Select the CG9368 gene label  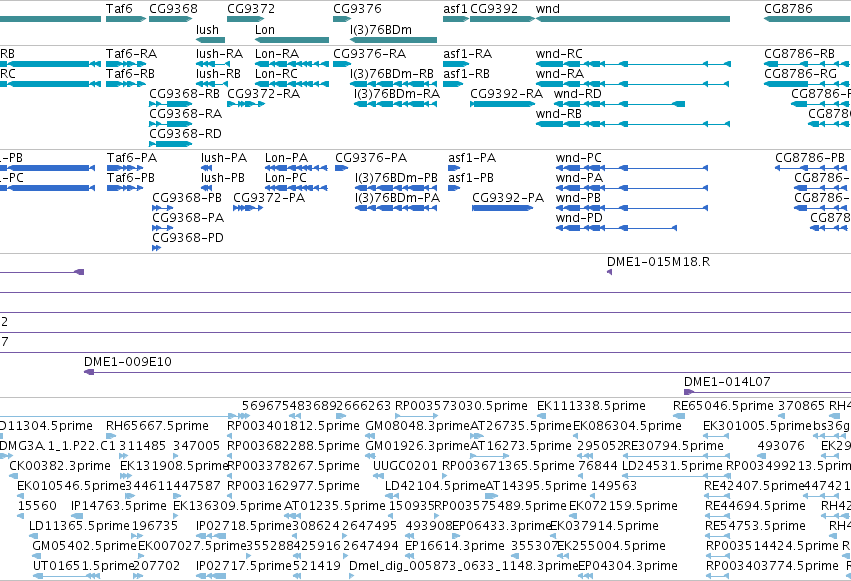(x=173, y=9)
